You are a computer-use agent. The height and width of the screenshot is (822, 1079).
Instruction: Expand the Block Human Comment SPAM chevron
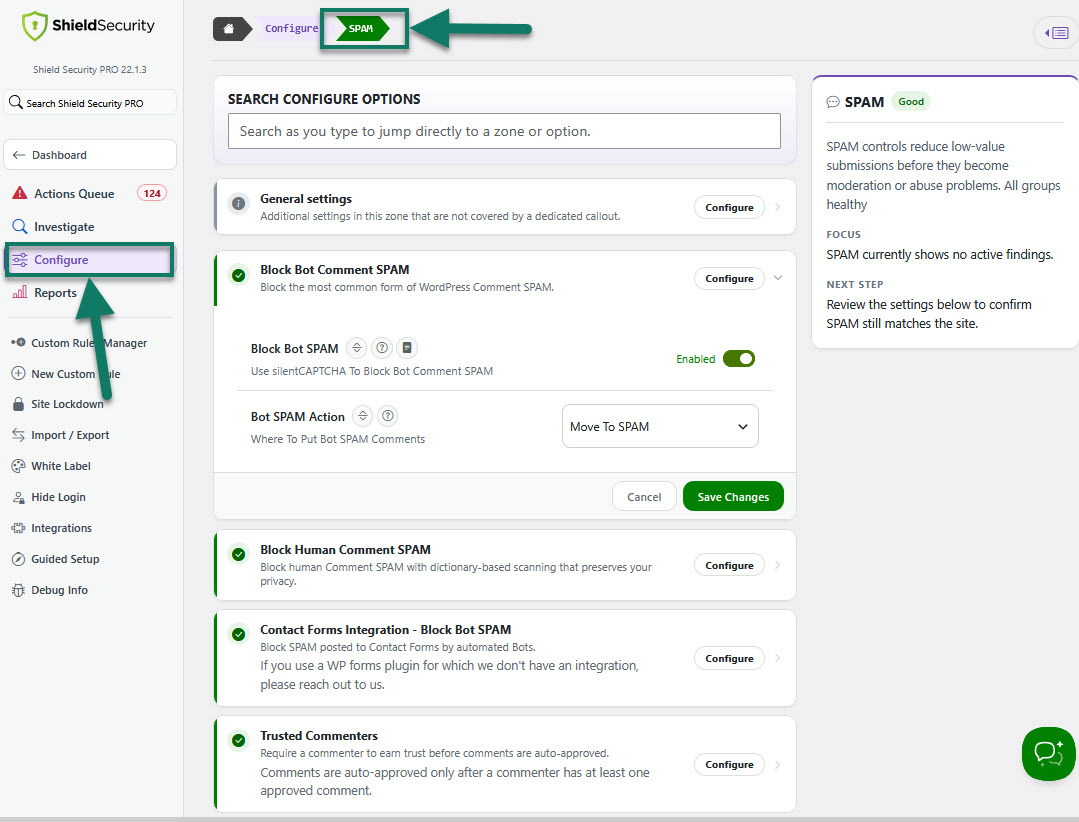778,565
